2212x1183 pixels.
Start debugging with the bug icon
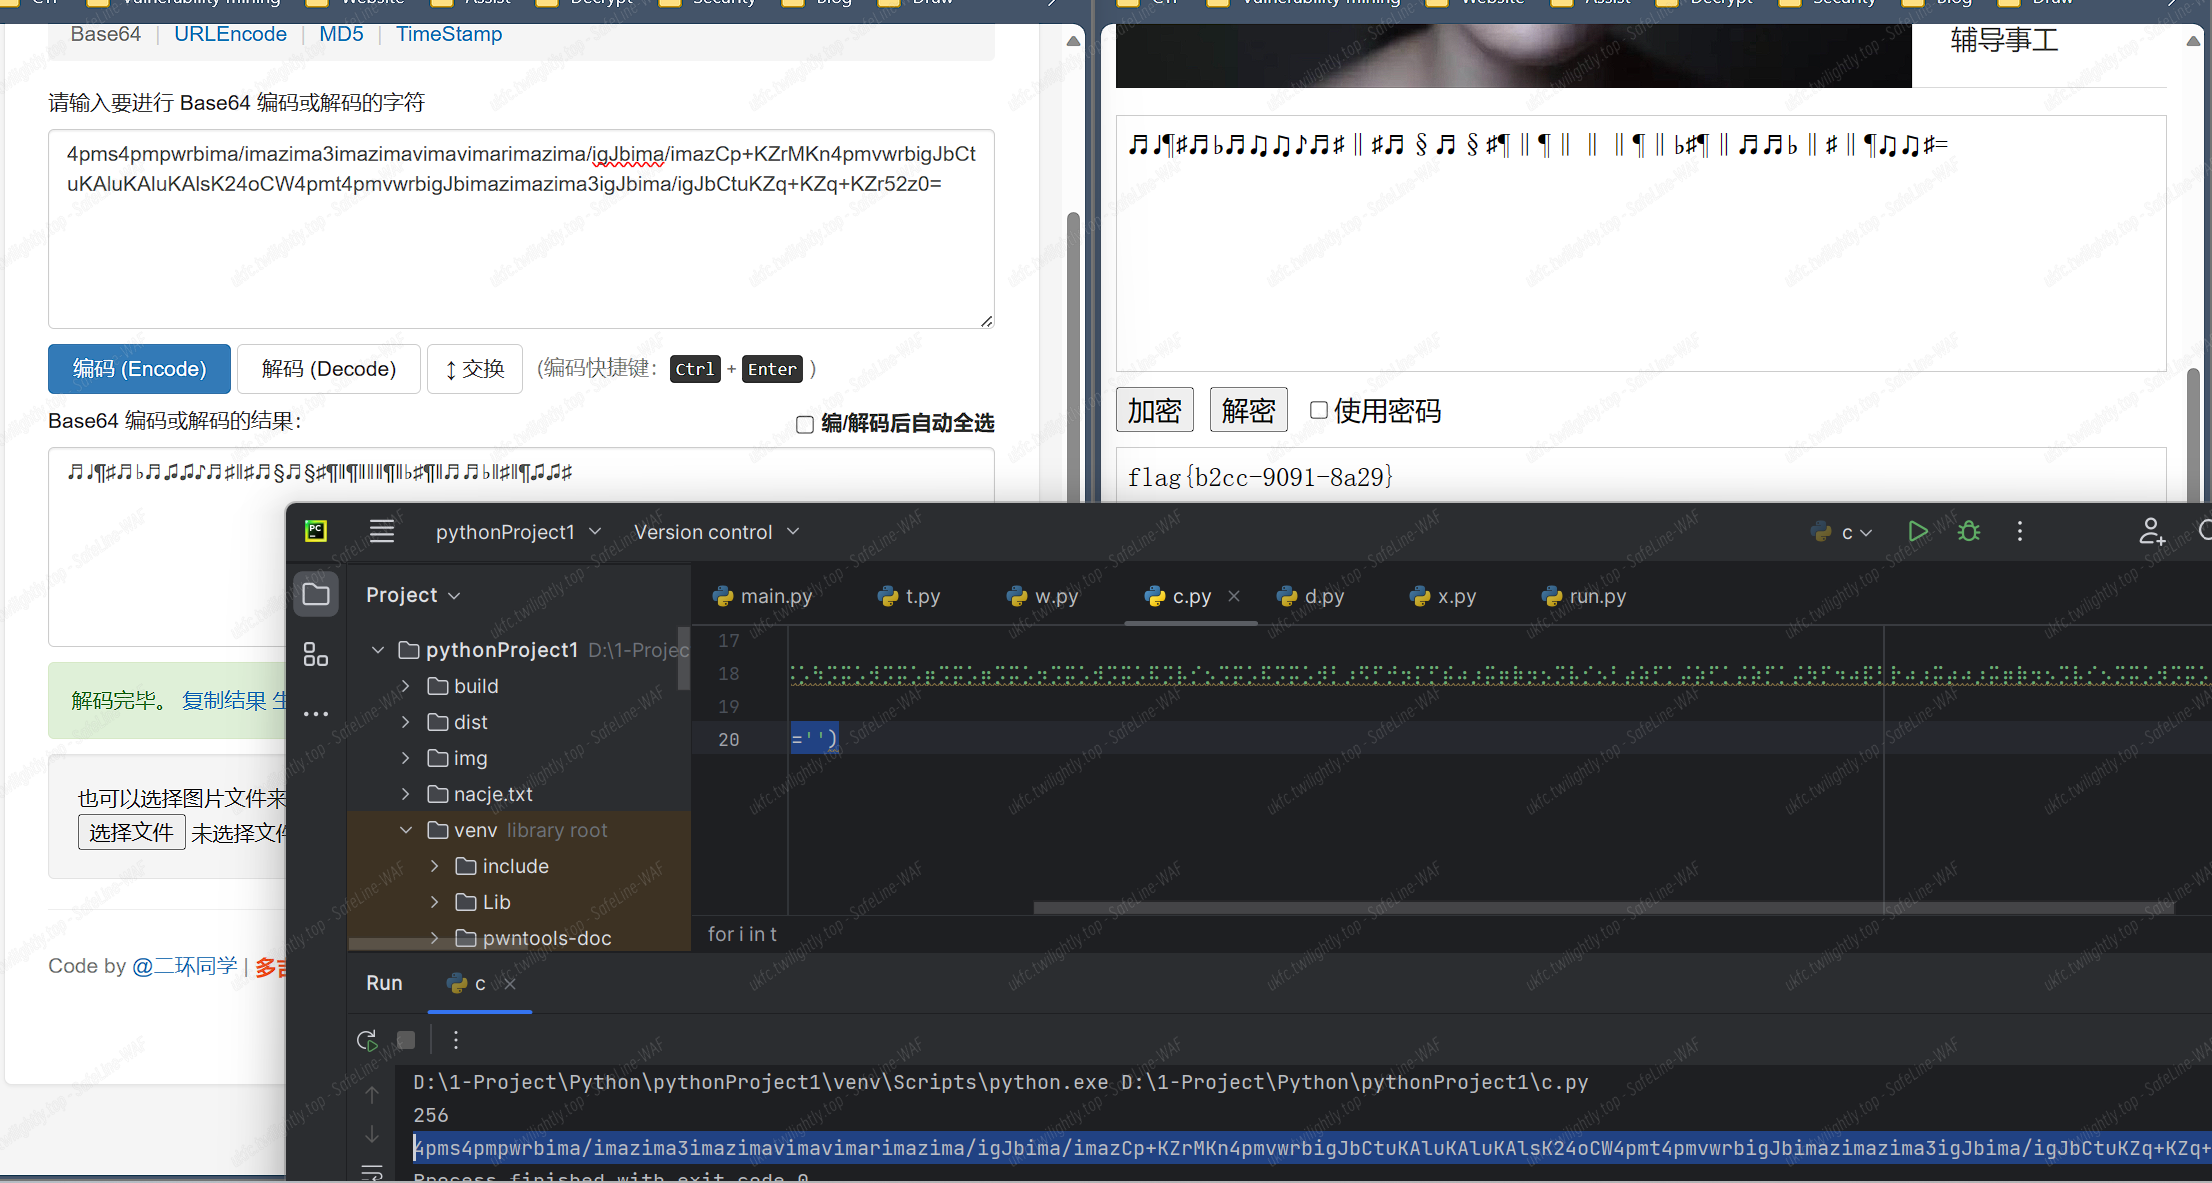[x=1969, y=531]
